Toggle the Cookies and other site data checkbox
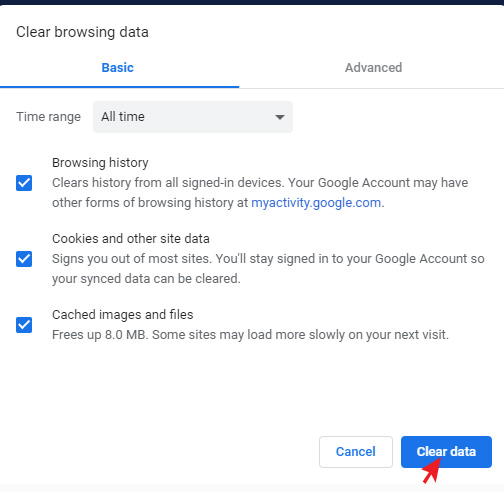The image size is (504, 492). tap(24, 259)
